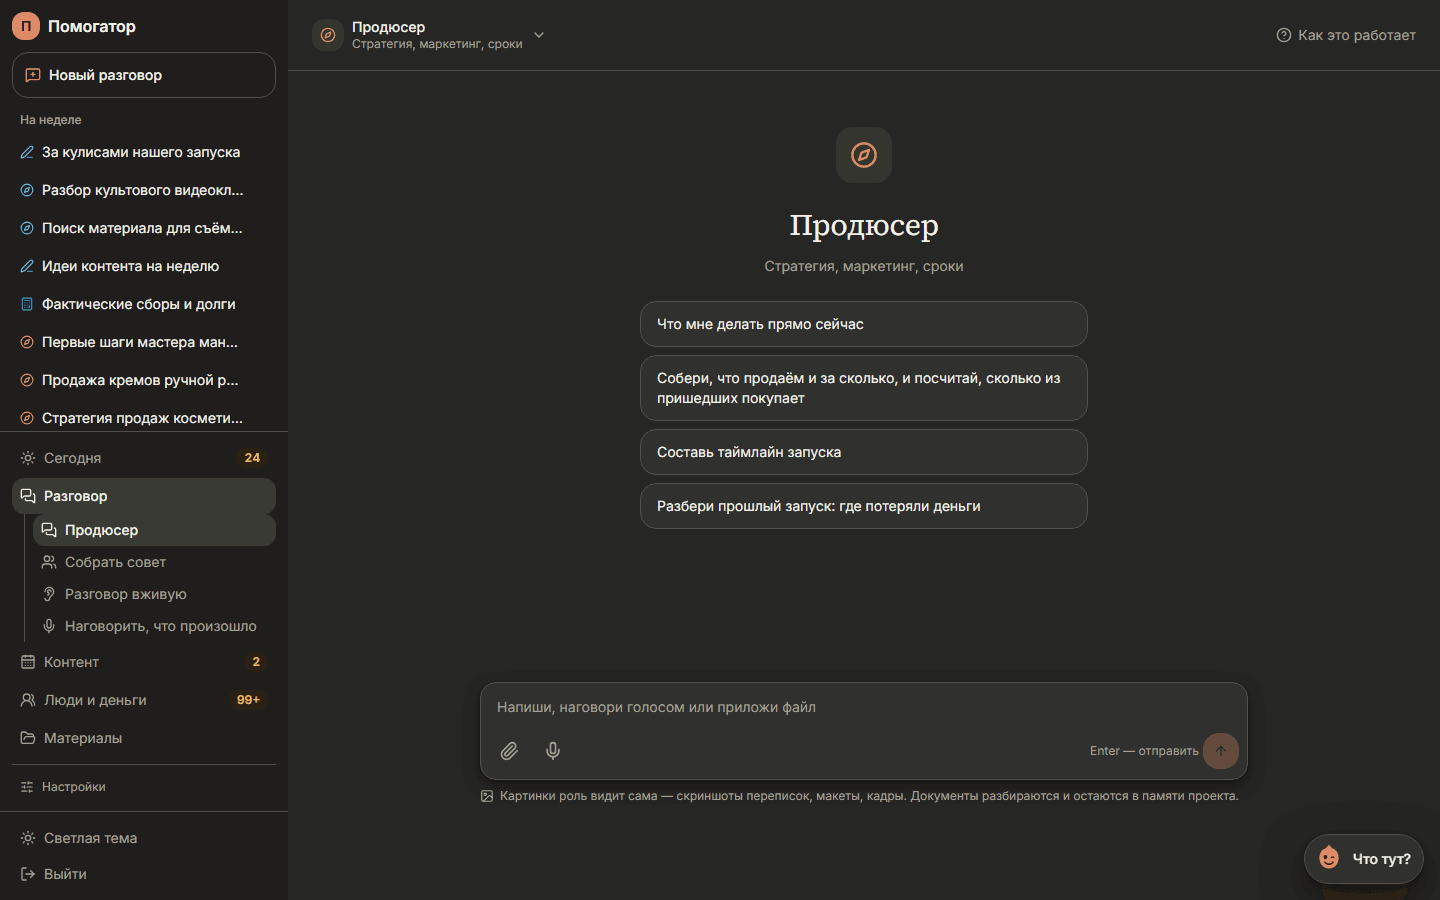Open conversation Продажа кремов ручной р...
The width and height of the screenshot is (1440, 900).
[144, 380]
